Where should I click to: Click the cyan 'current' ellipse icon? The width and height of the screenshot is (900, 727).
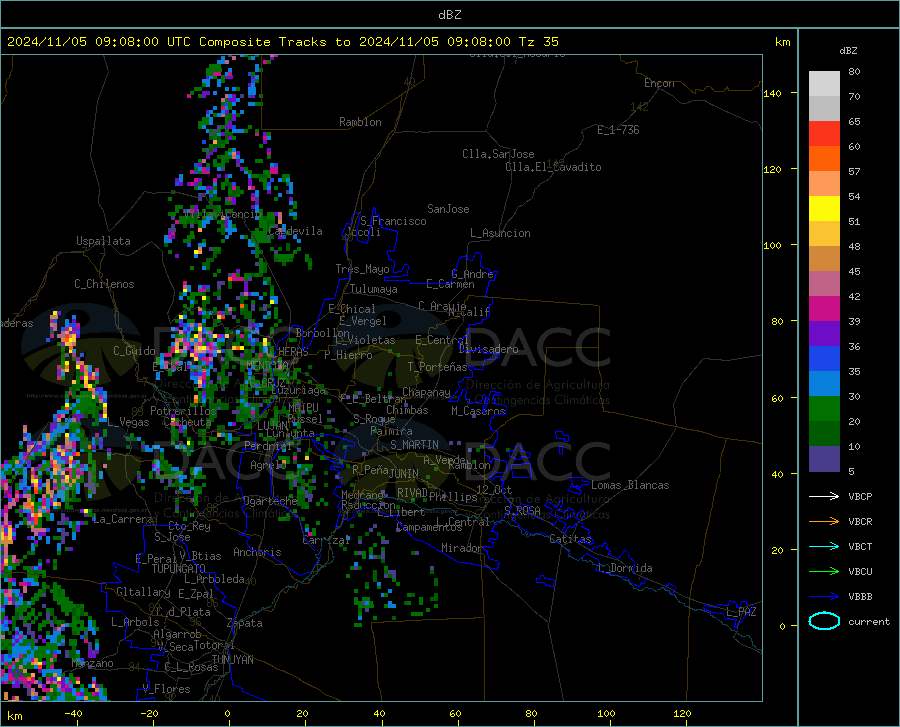point(824,621)
